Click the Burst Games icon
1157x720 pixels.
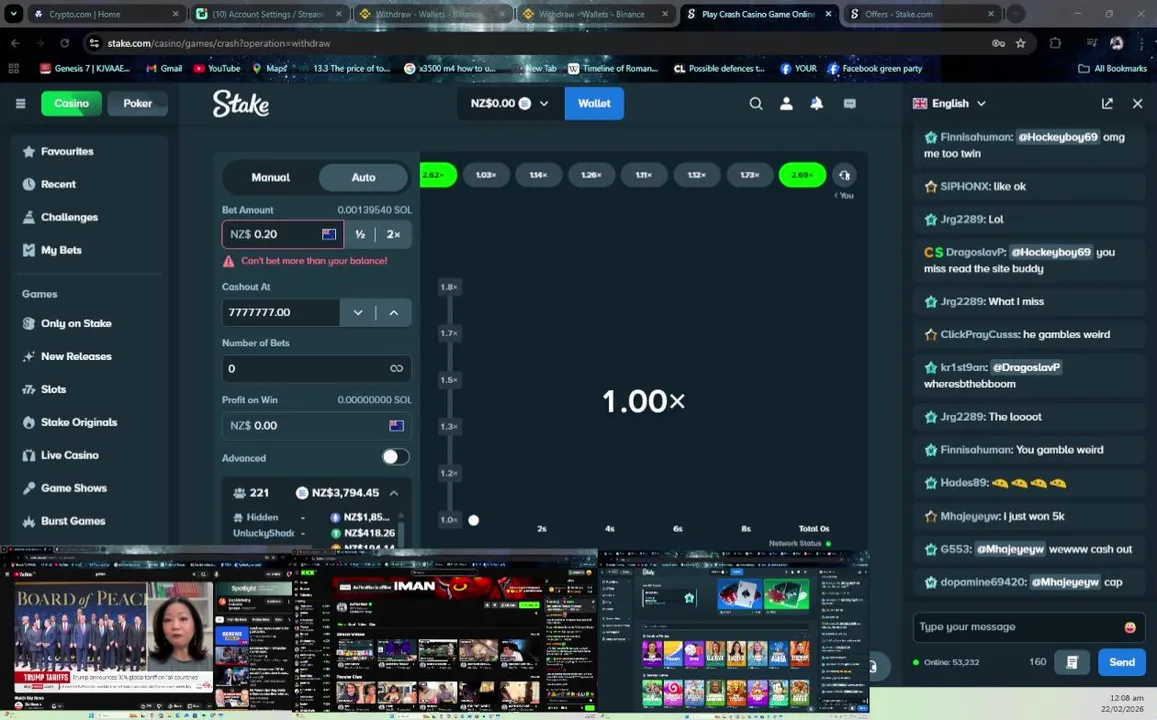point(29,521)
